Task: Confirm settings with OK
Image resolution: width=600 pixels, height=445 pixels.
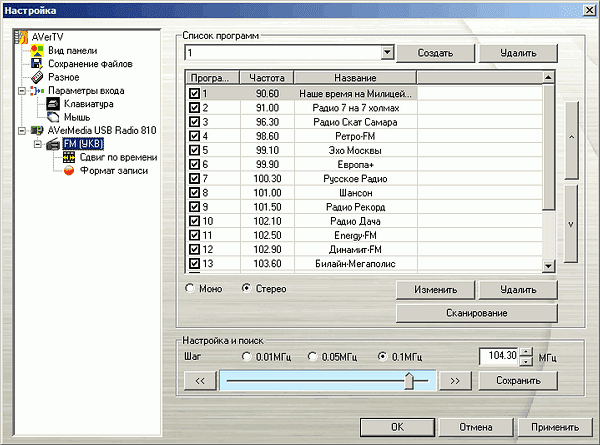Action: tap(397, 427)
